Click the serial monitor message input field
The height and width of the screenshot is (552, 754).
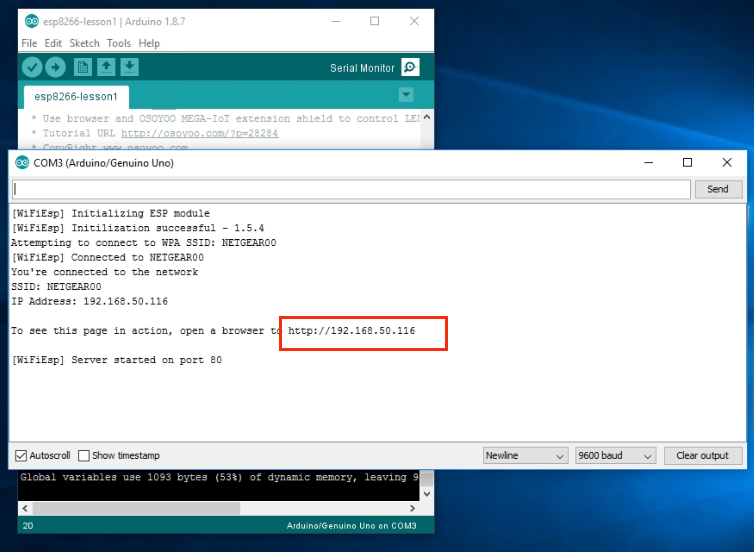(x=352, y=189)
